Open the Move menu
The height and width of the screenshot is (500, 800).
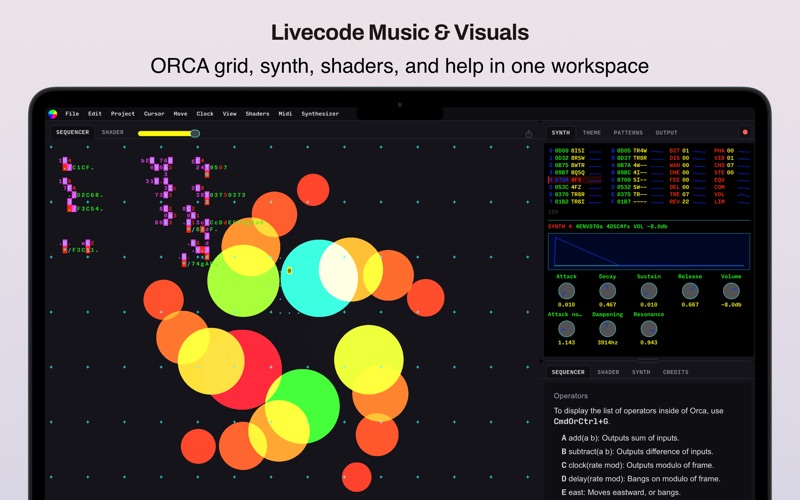pyautogui.click(x=180, y=114)
